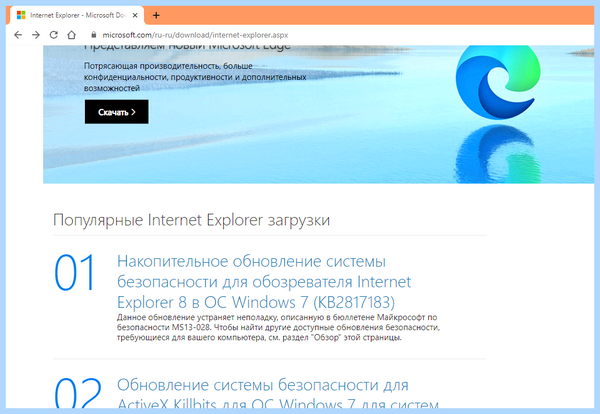Open Обновление системы безопасности для ActiveX link
Viewport: 600px width, 414px height.
[278, 393]
